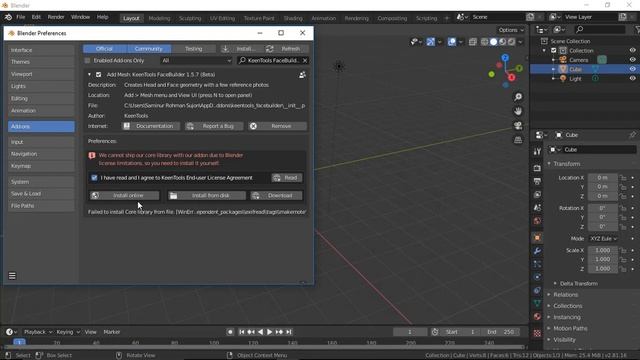Open the Tool properties tab icon
This screenshot has width=640, height=360.
537,151
